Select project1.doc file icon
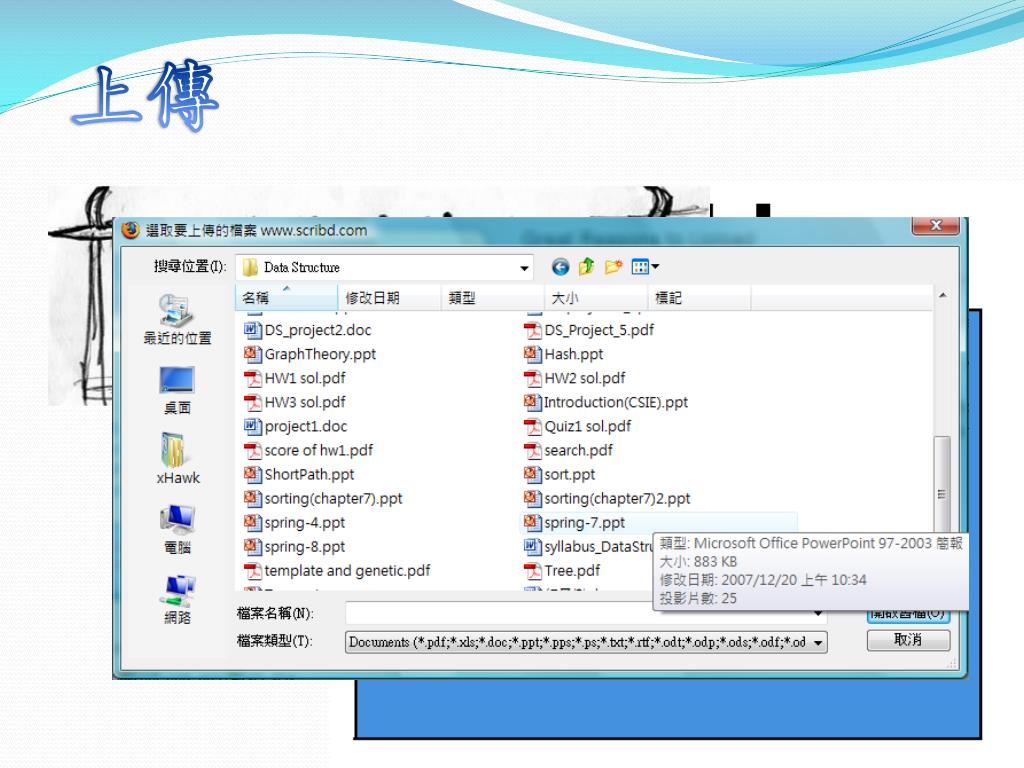The image size is (1024, 768). 252,426
